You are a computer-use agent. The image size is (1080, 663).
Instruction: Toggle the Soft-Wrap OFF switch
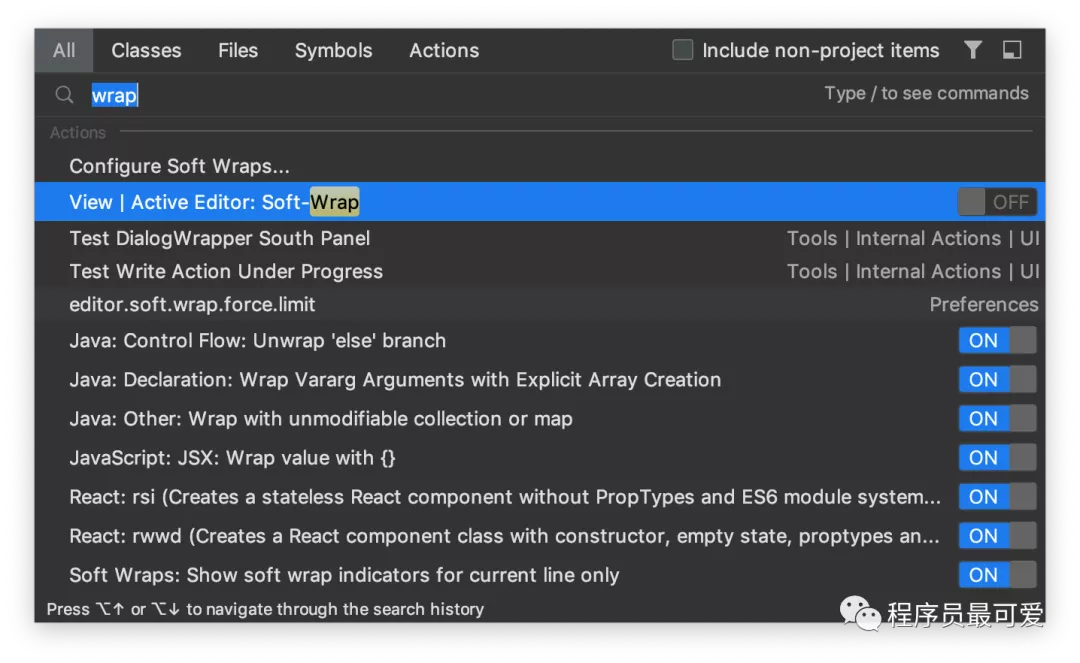tap(997, 202)
